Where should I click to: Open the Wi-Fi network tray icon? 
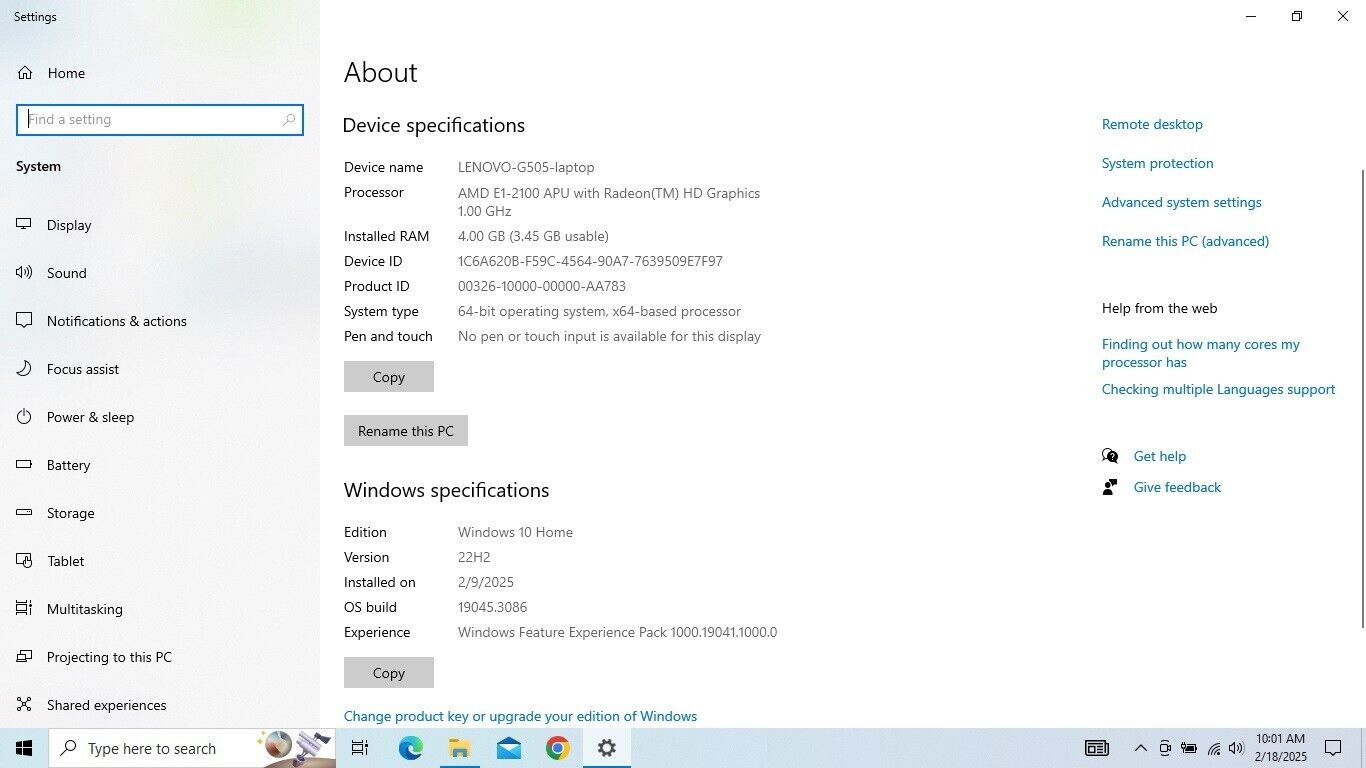[x=1214, y=748]
